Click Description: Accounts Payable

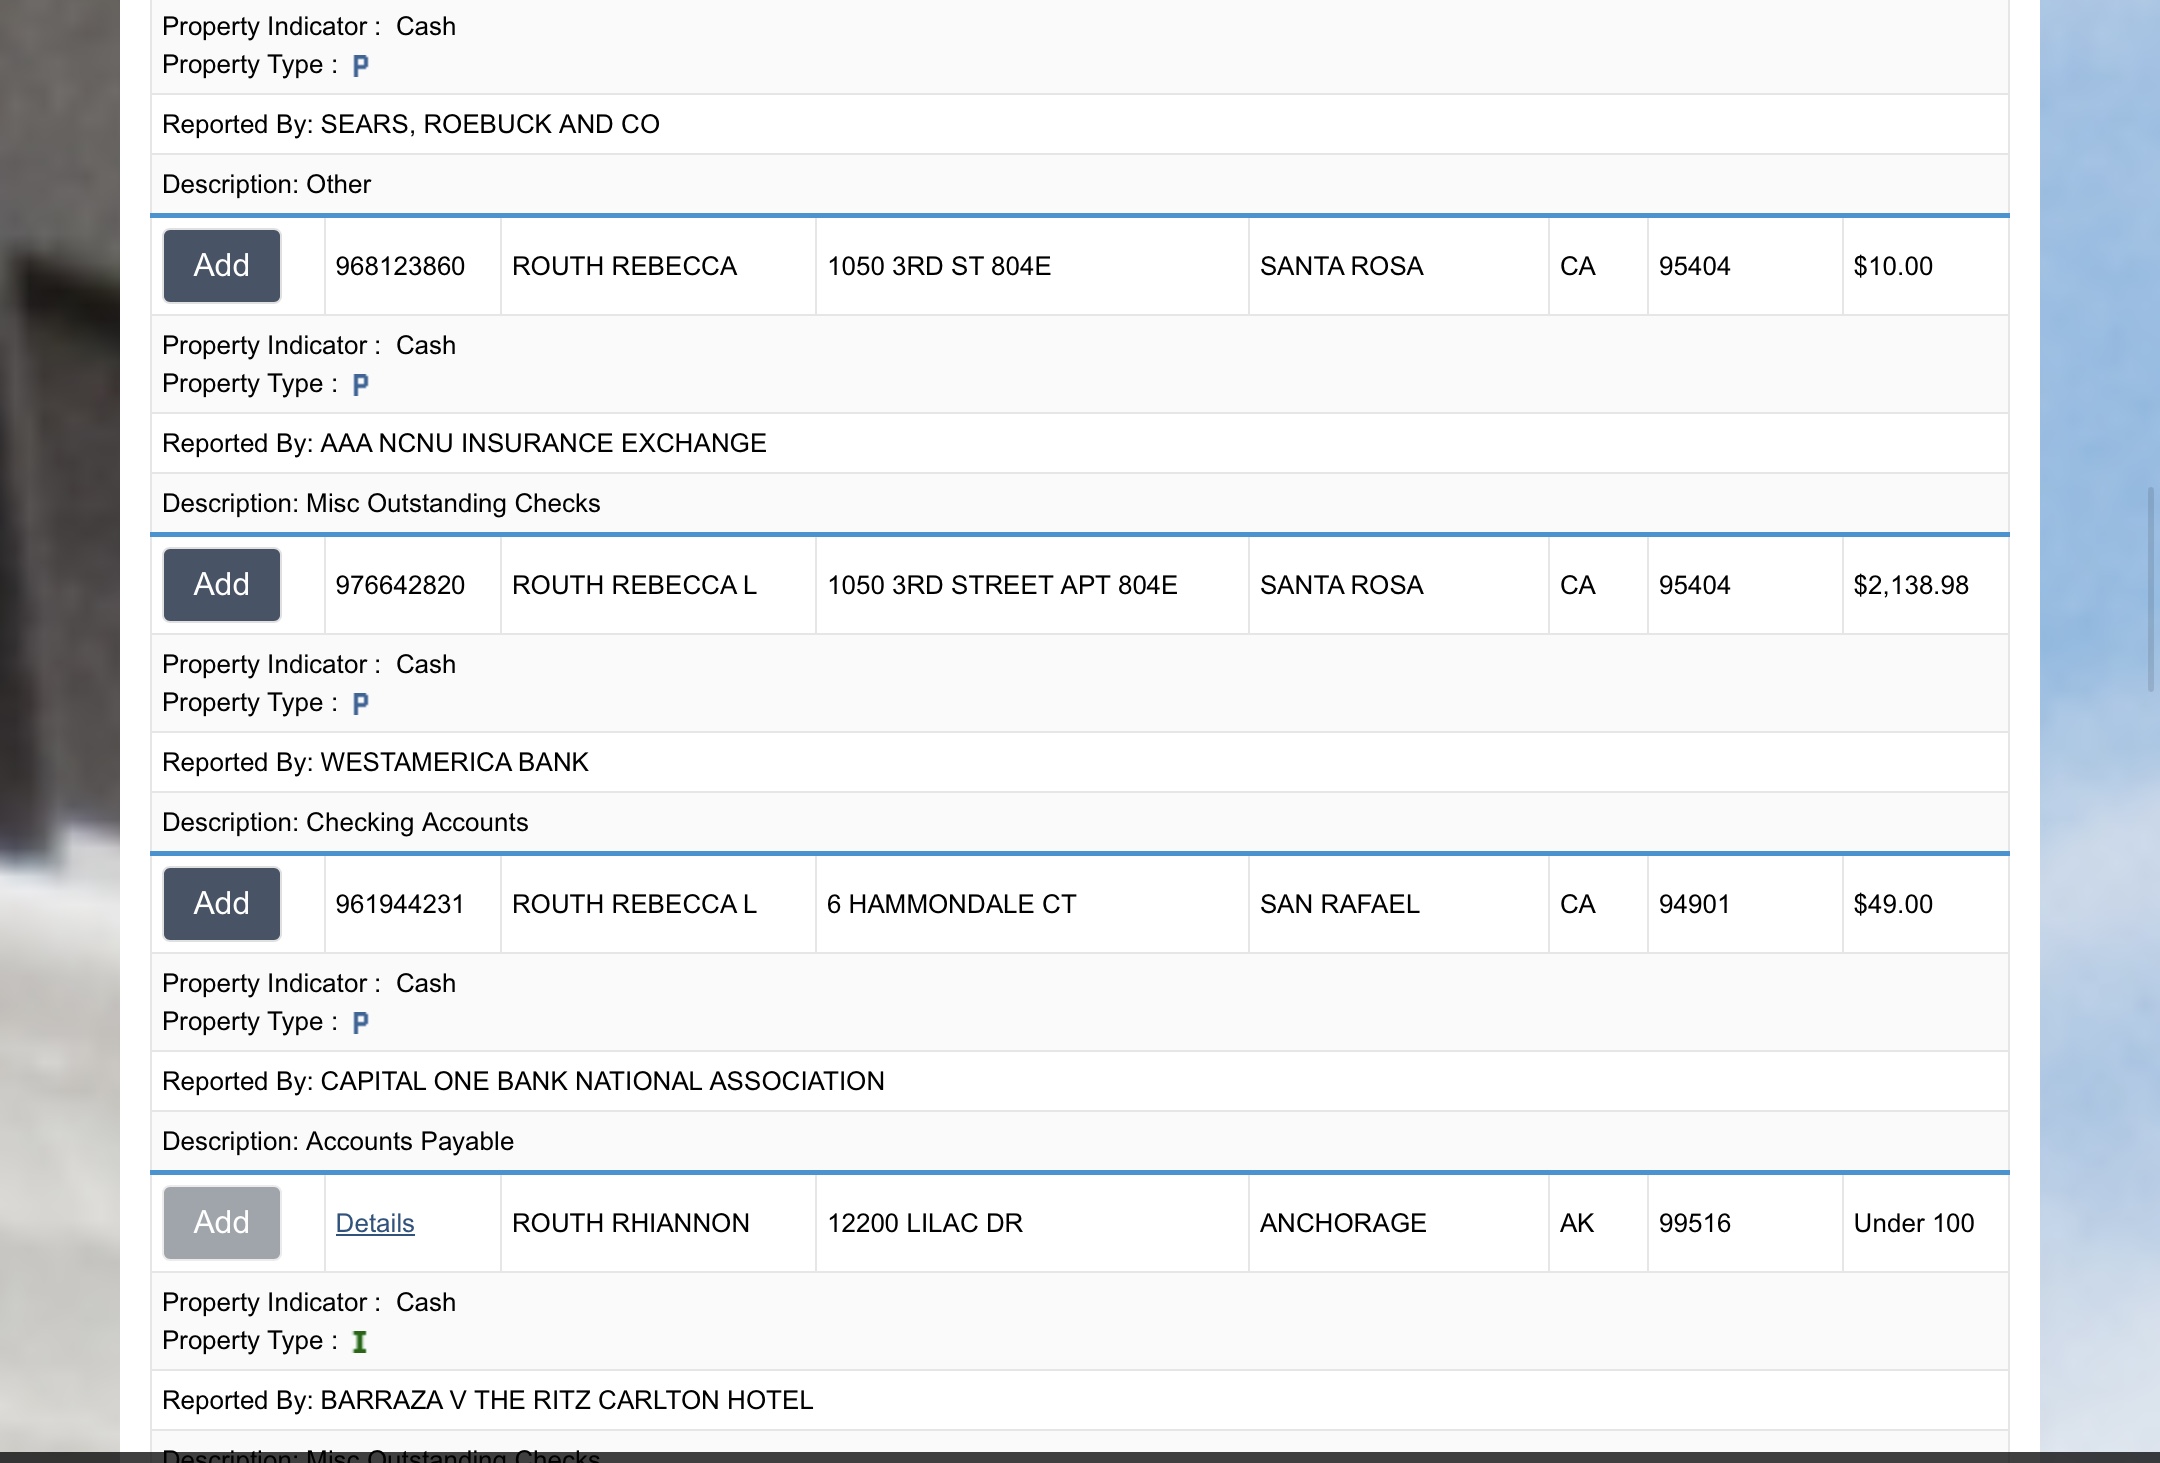[x=338, y=1141]
